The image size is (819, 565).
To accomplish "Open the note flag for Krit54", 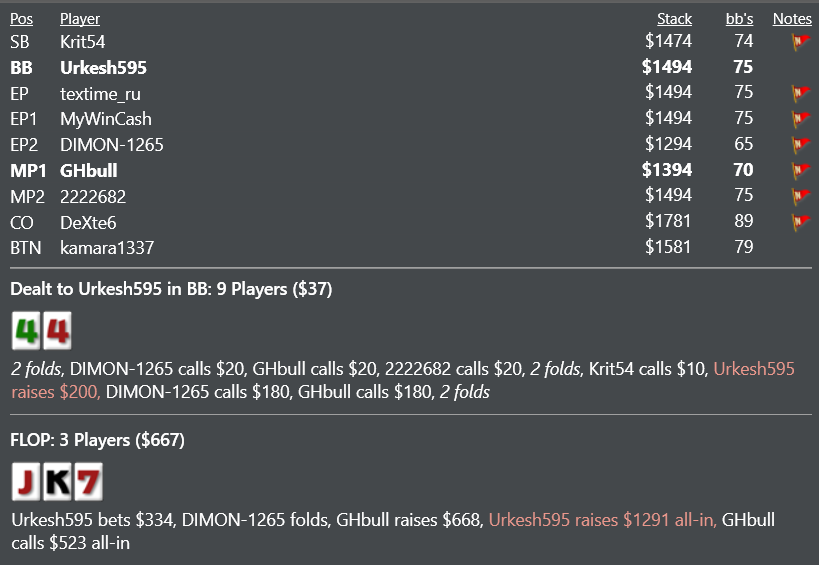I will click(801, 41).
